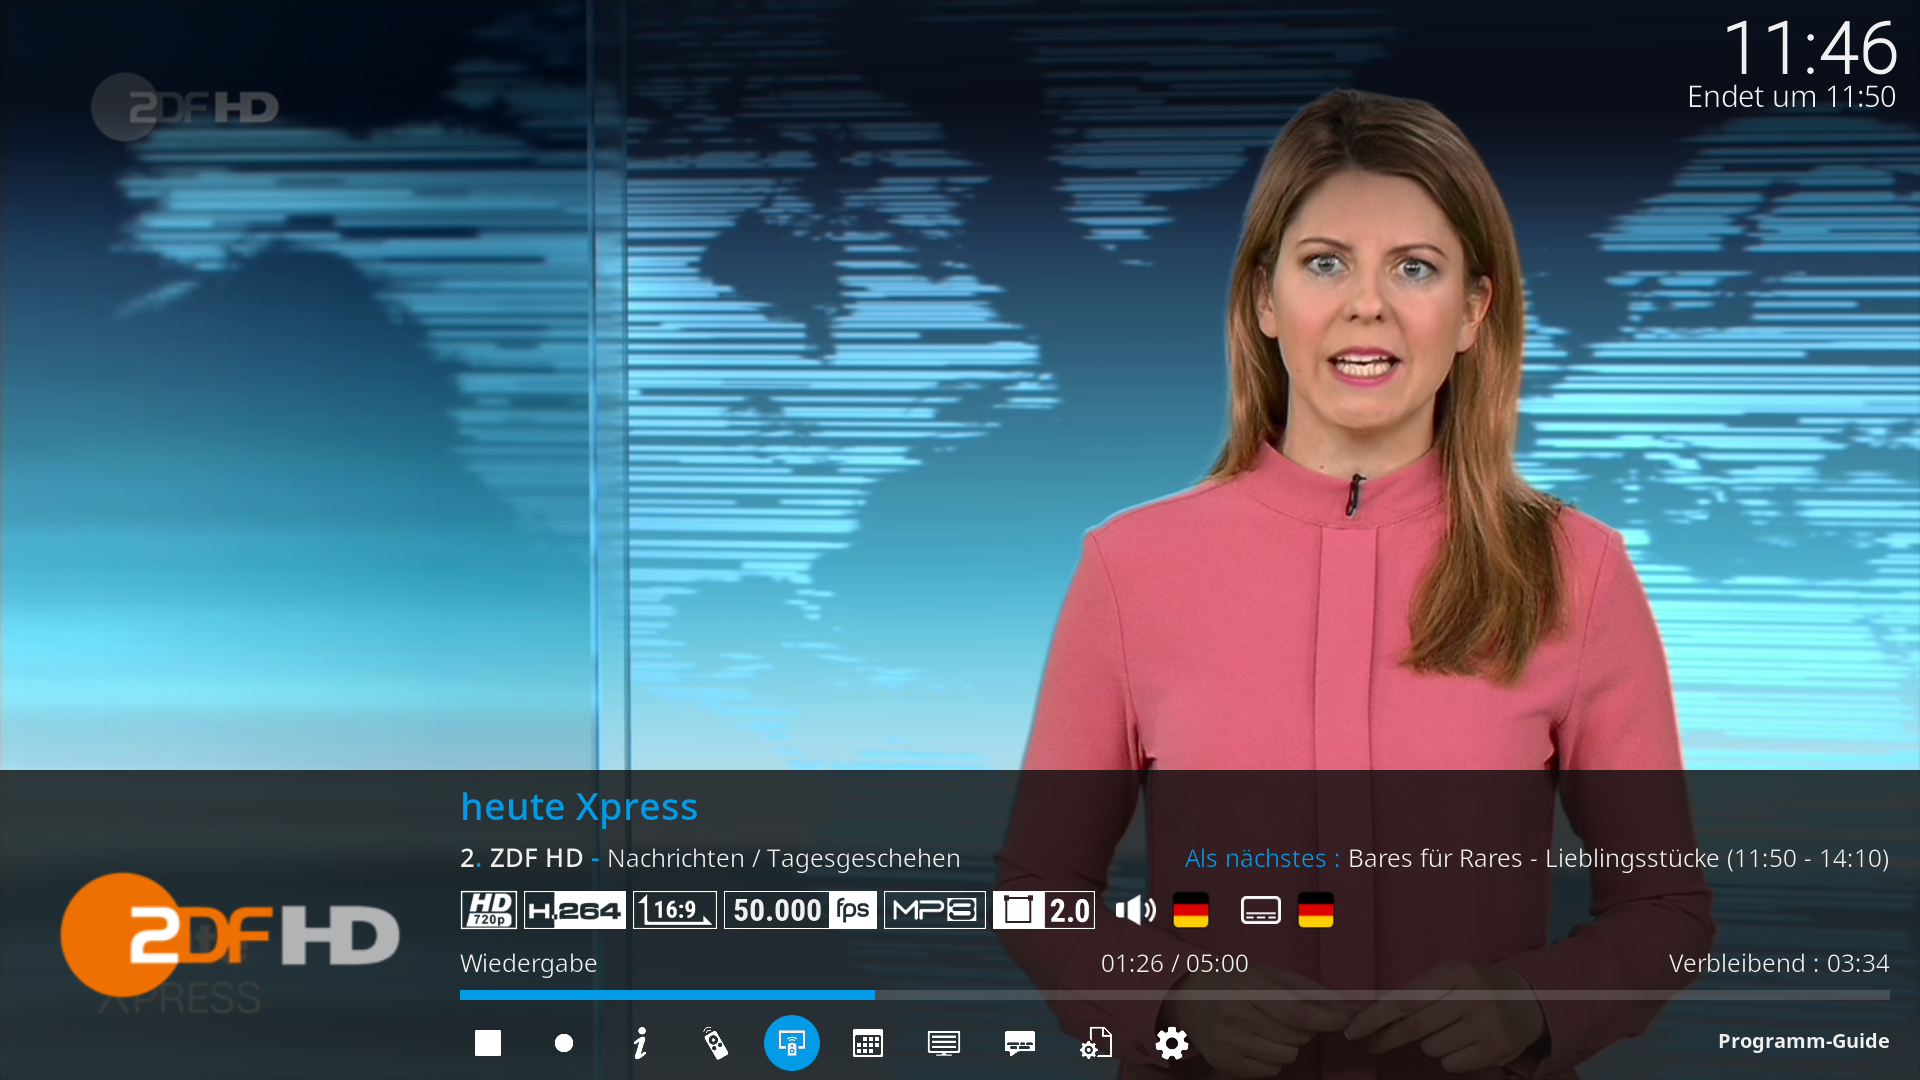Screen dimensions: 1920x1080
Task: Click the HD 720p resolution badge
Action: 489,910
